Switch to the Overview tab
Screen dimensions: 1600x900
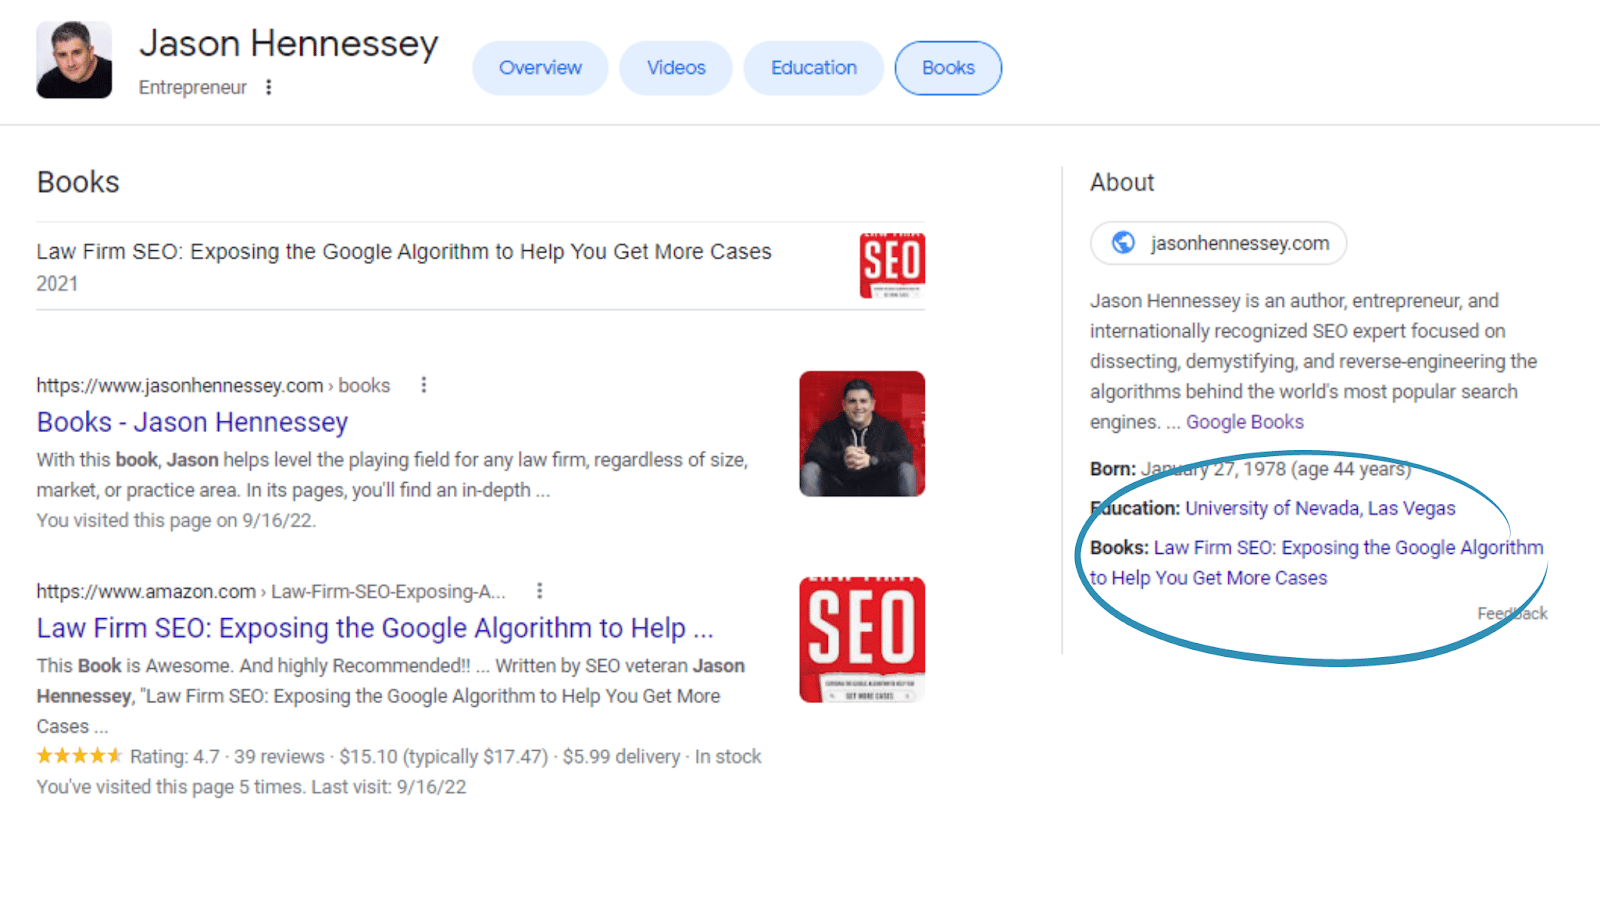coord(540,68)
